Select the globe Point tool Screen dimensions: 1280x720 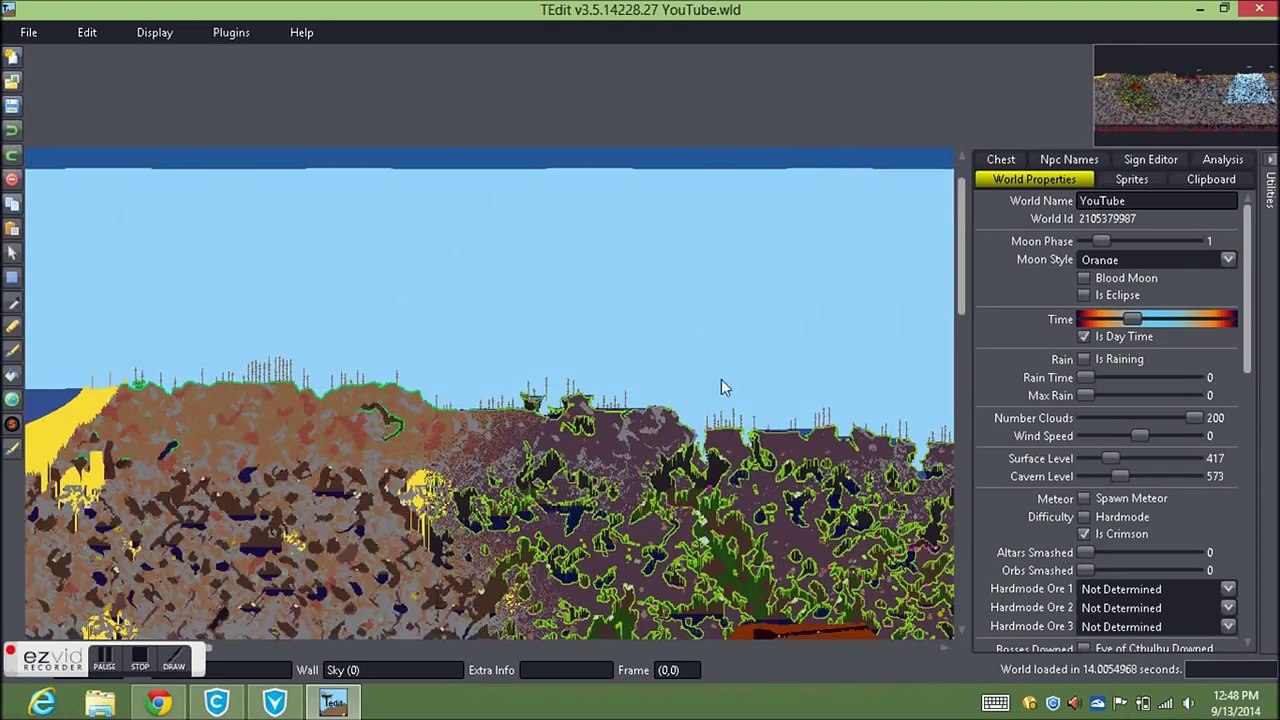click(x=12, y=400)
